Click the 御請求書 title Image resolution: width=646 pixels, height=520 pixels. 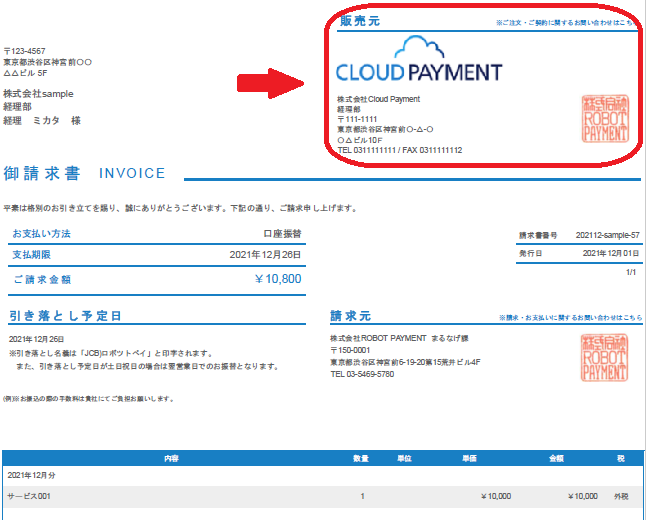click(42, 173)
